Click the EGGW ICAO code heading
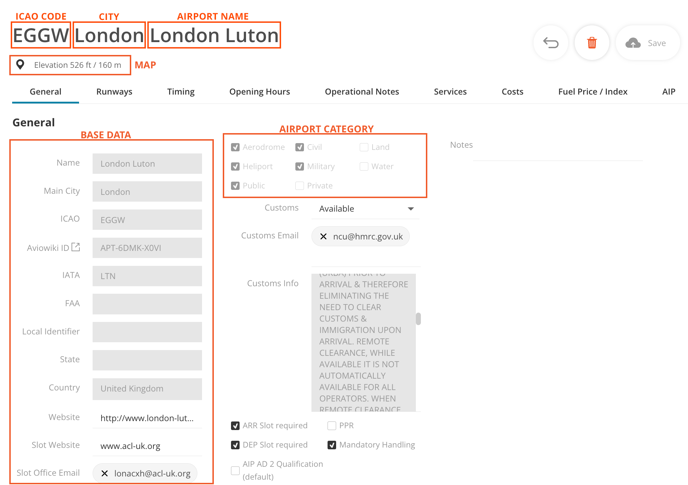Screen dimensions: 688x485 (41, 35)
